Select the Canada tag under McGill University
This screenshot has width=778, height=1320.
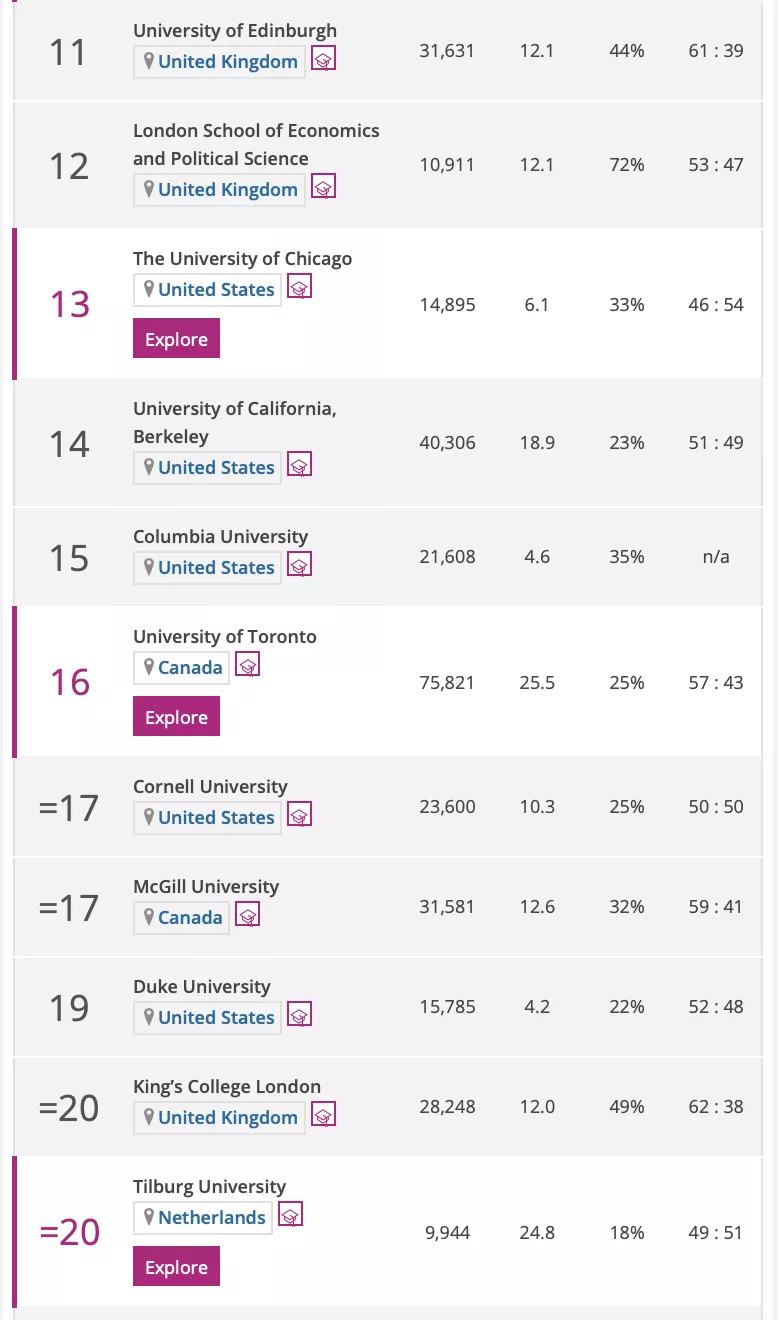tap(181, 917)
